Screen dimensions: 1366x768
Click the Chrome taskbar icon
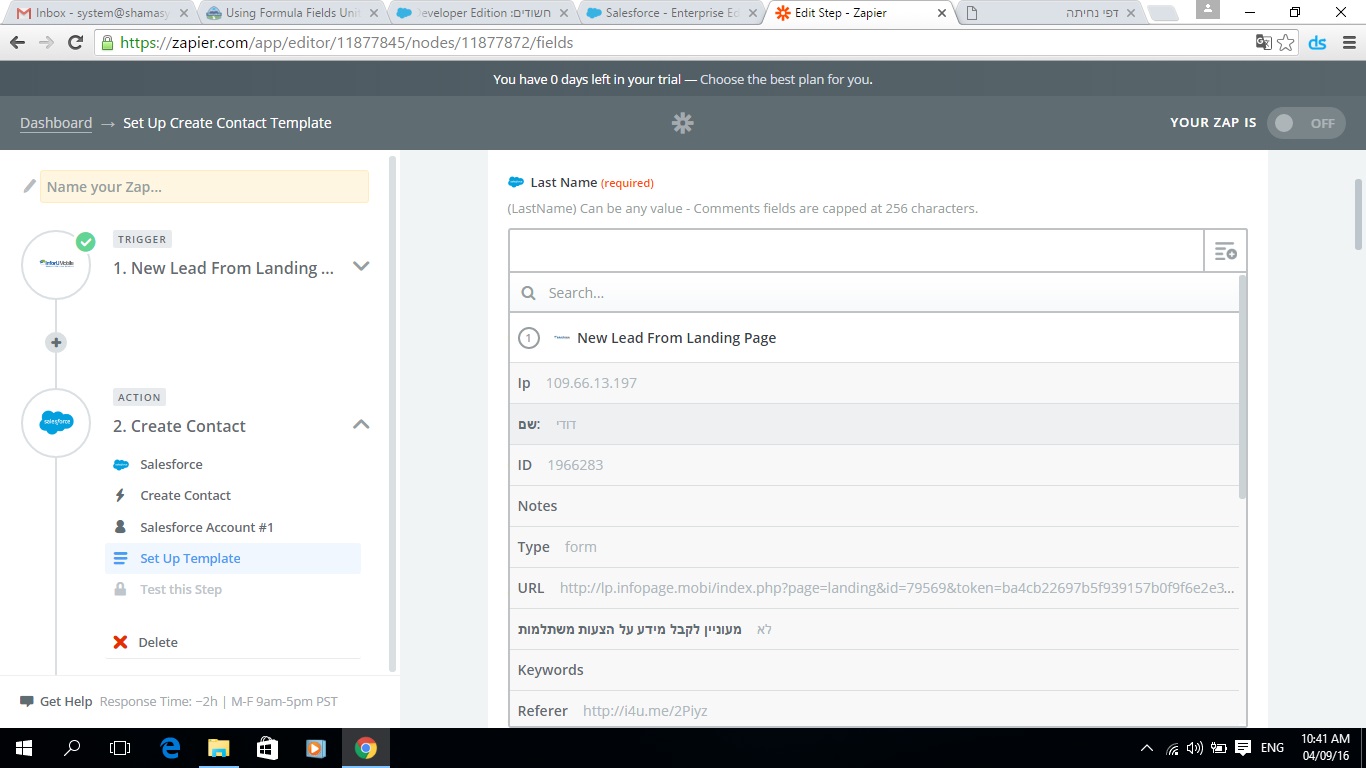(x=366, y=748)
